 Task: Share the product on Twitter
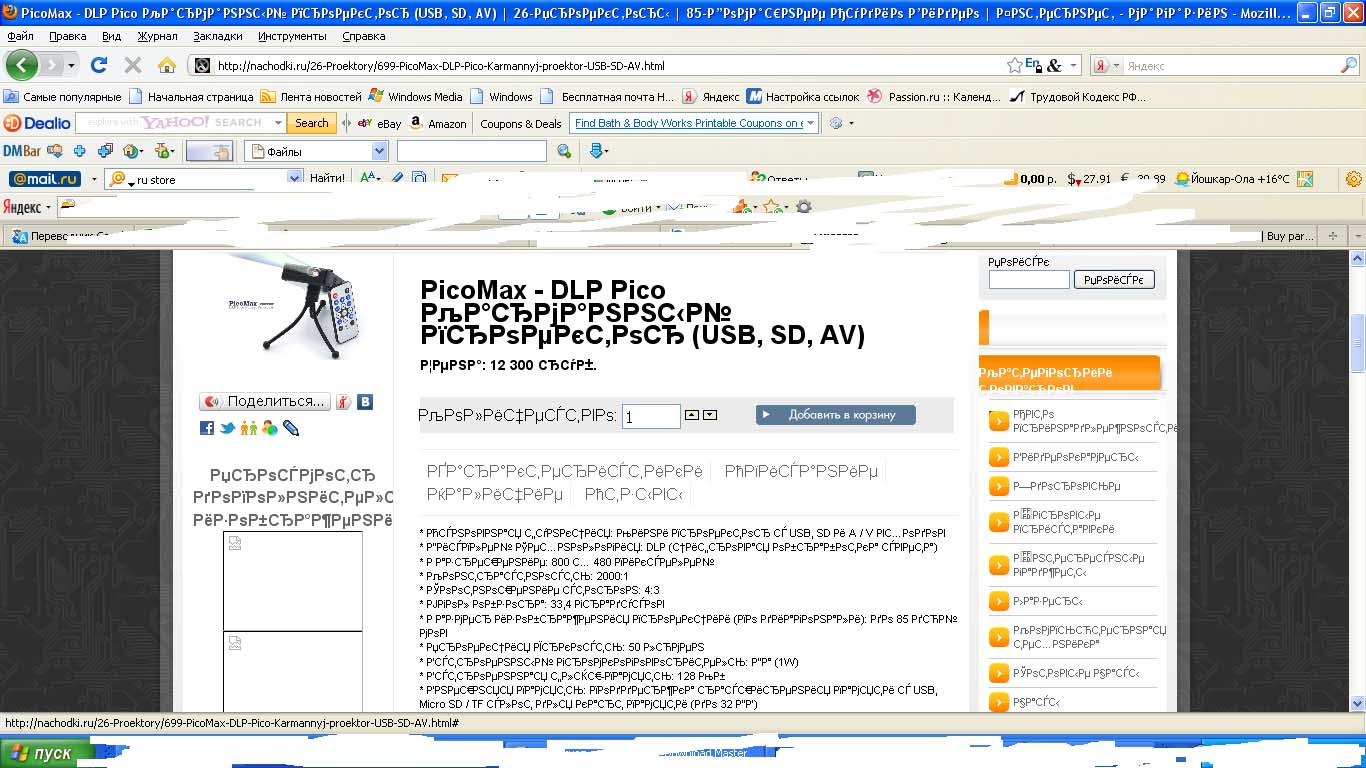(228, 428)
